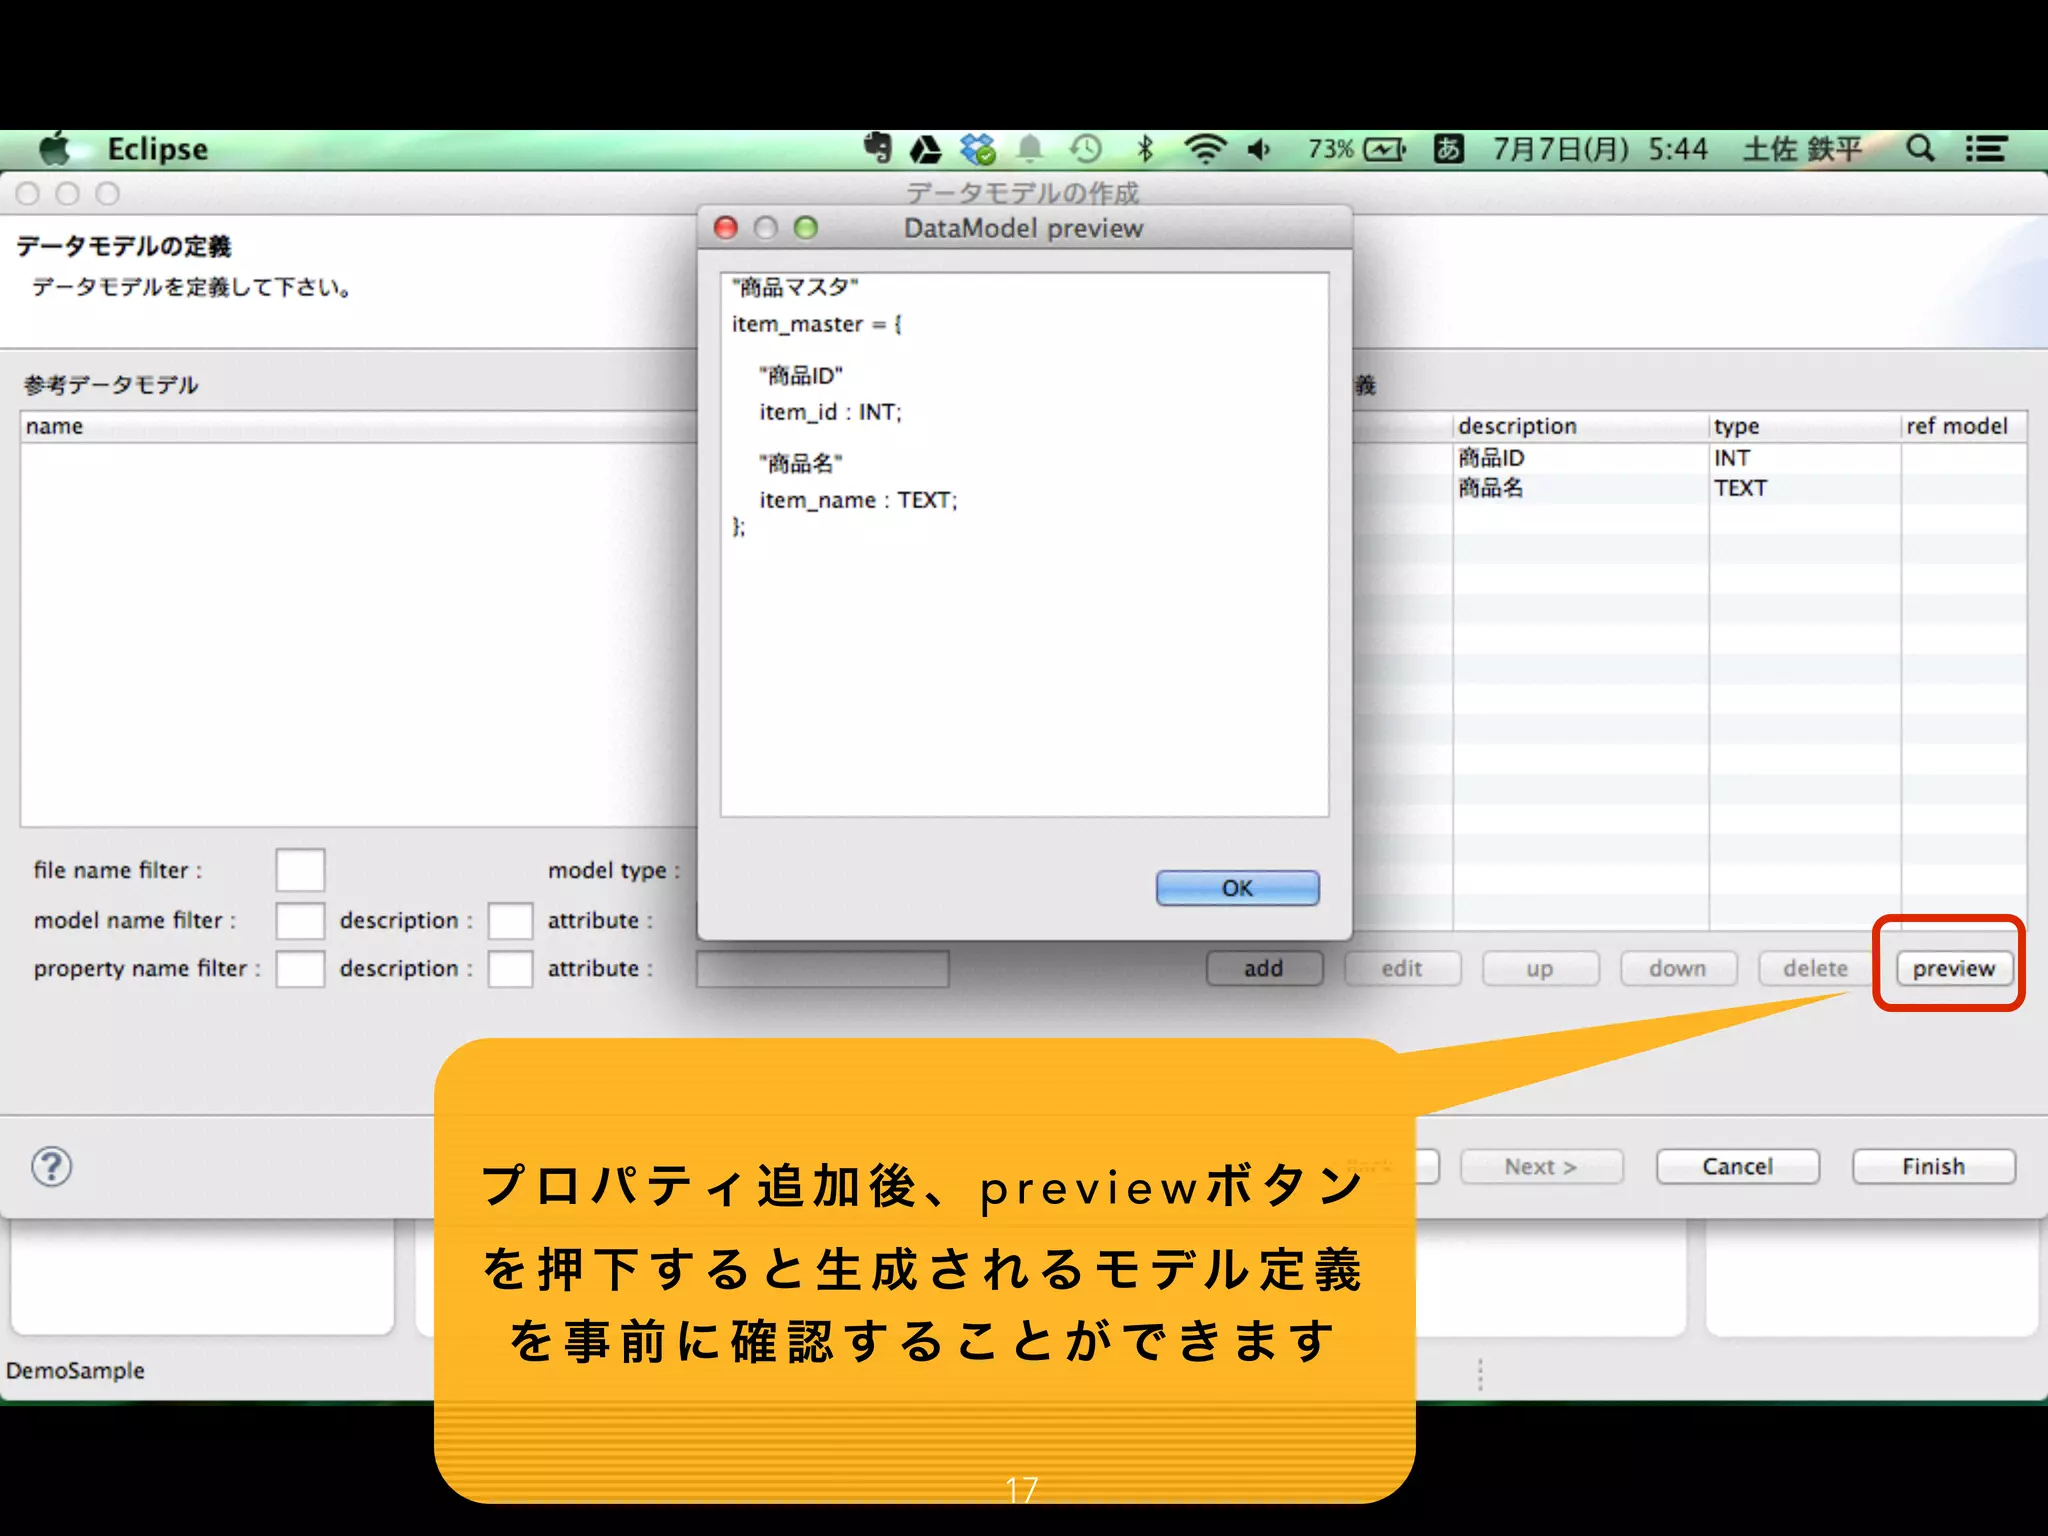Click the file name filter field
This screenshot has width=2048, height=1536.
pos(300,870)
